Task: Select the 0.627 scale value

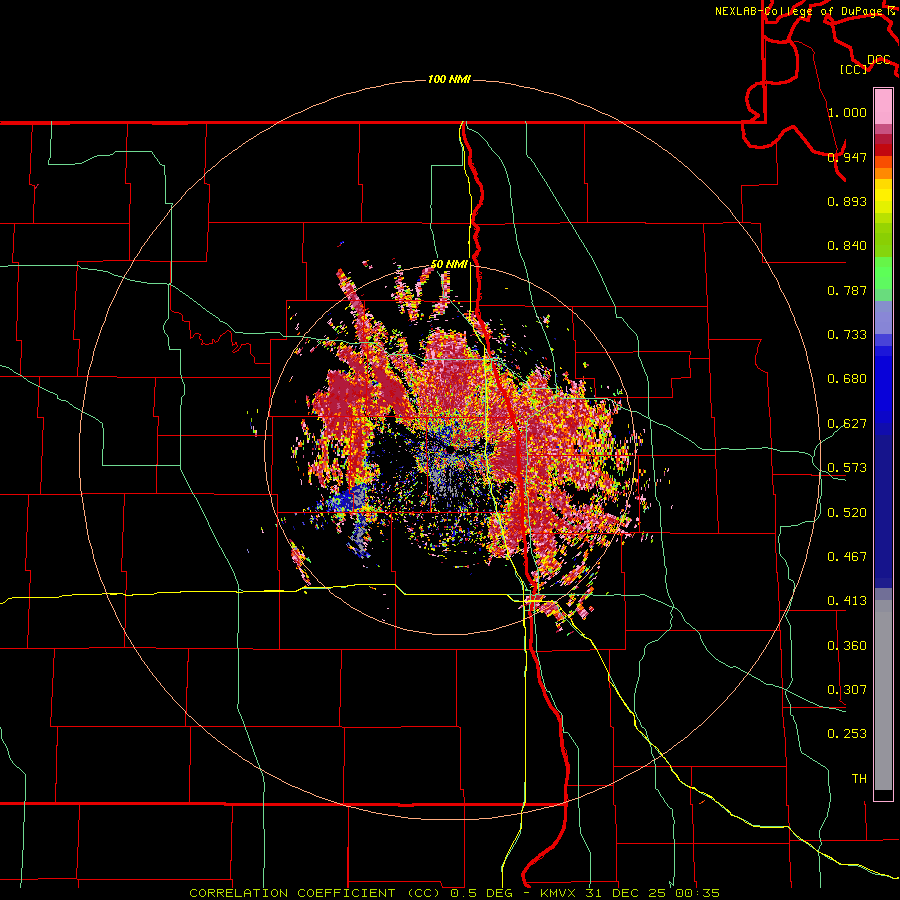Action: tap(847, 423)
